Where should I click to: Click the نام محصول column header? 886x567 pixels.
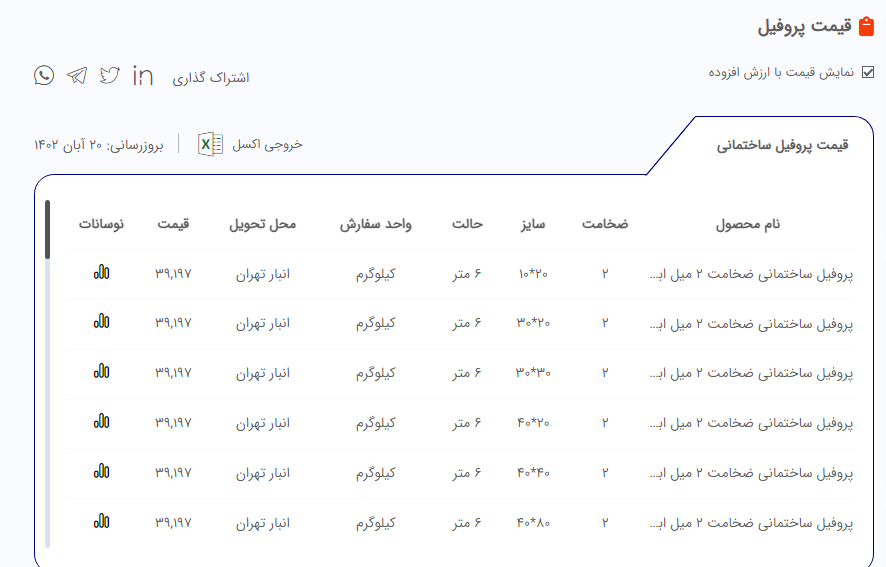point(747,224)
